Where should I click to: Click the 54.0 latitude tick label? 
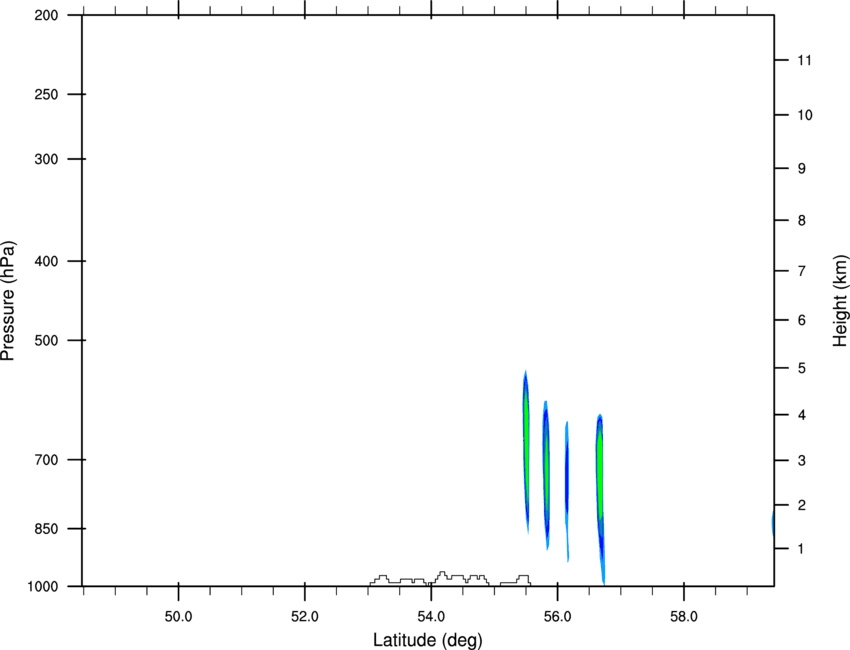[x=432, y=617]
